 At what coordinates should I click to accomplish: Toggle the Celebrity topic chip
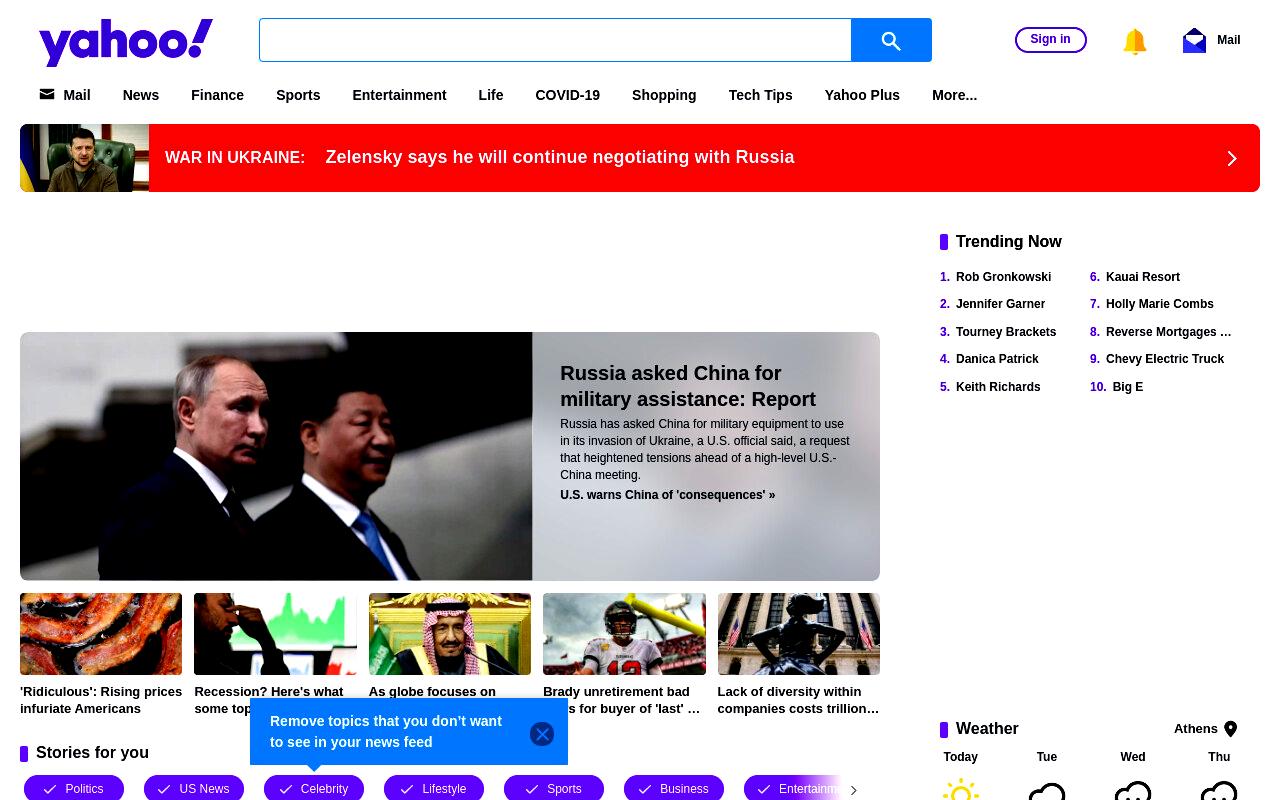314,788
